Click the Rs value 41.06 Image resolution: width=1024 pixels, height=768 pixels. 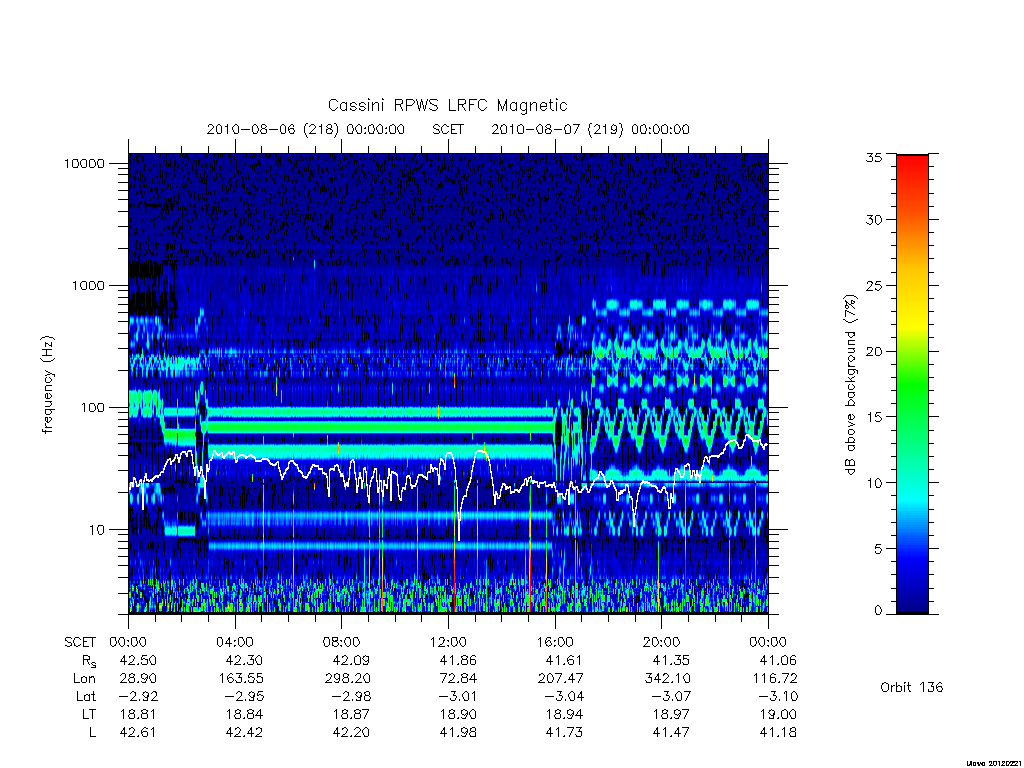point(778,660)
